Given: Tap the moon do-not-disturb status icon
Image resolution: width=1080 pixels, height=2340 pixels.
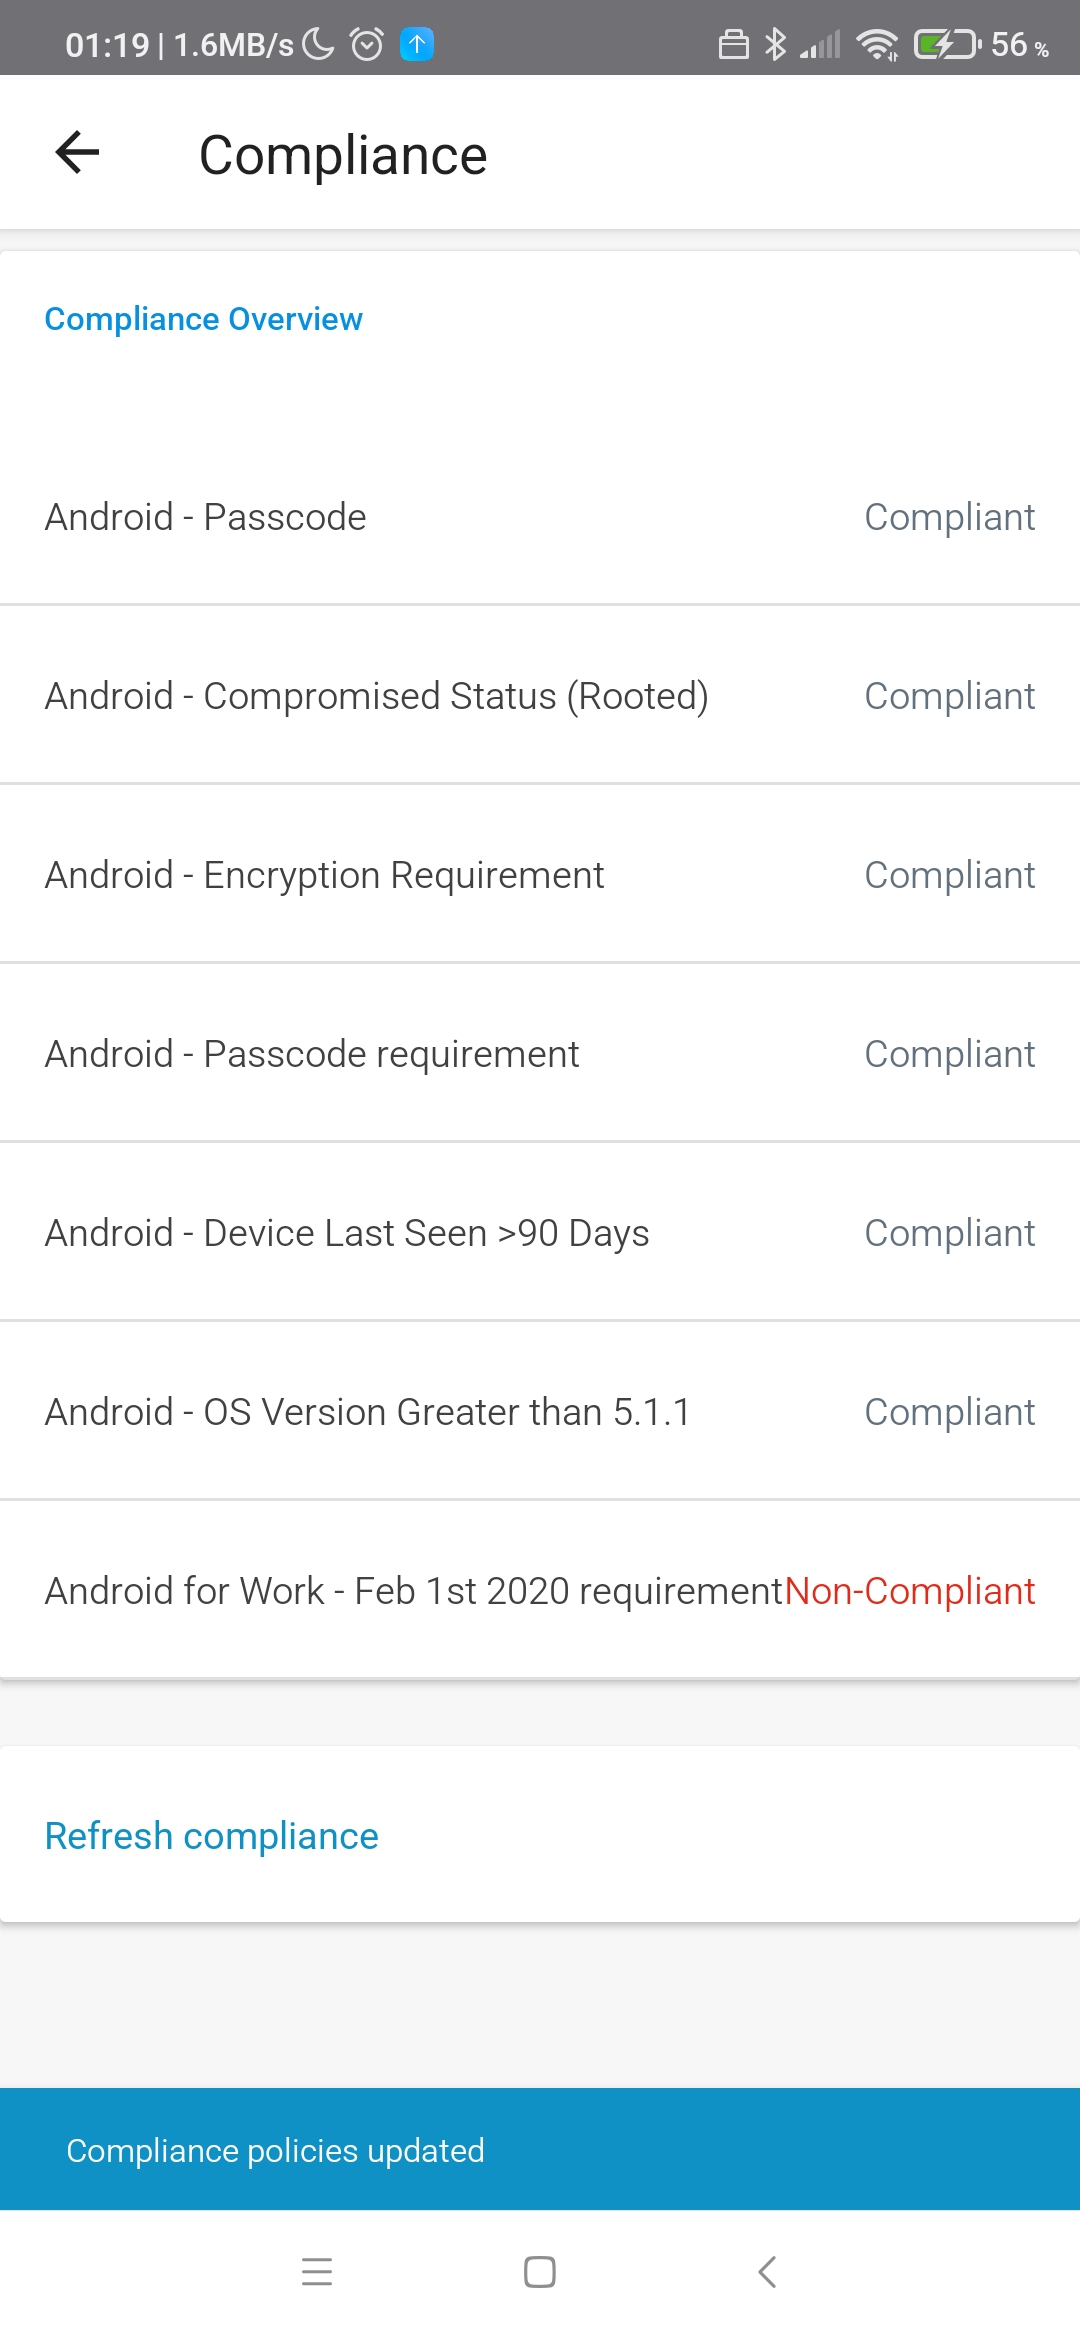Looking at the screenshot, I should pos(318,44).
